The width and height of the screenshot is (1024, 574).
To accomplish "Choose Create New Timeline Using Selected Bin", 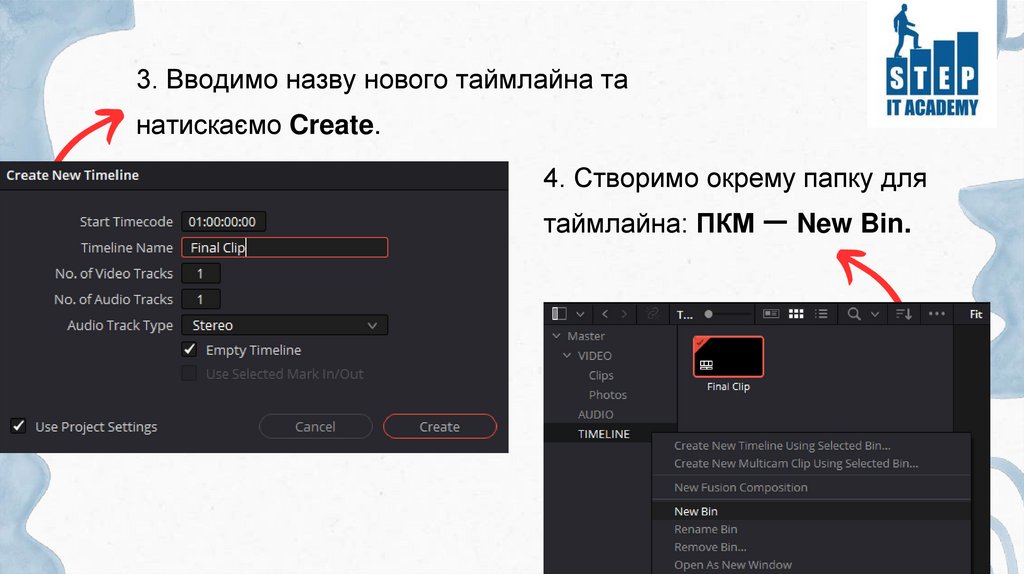I will pos(782,446).
